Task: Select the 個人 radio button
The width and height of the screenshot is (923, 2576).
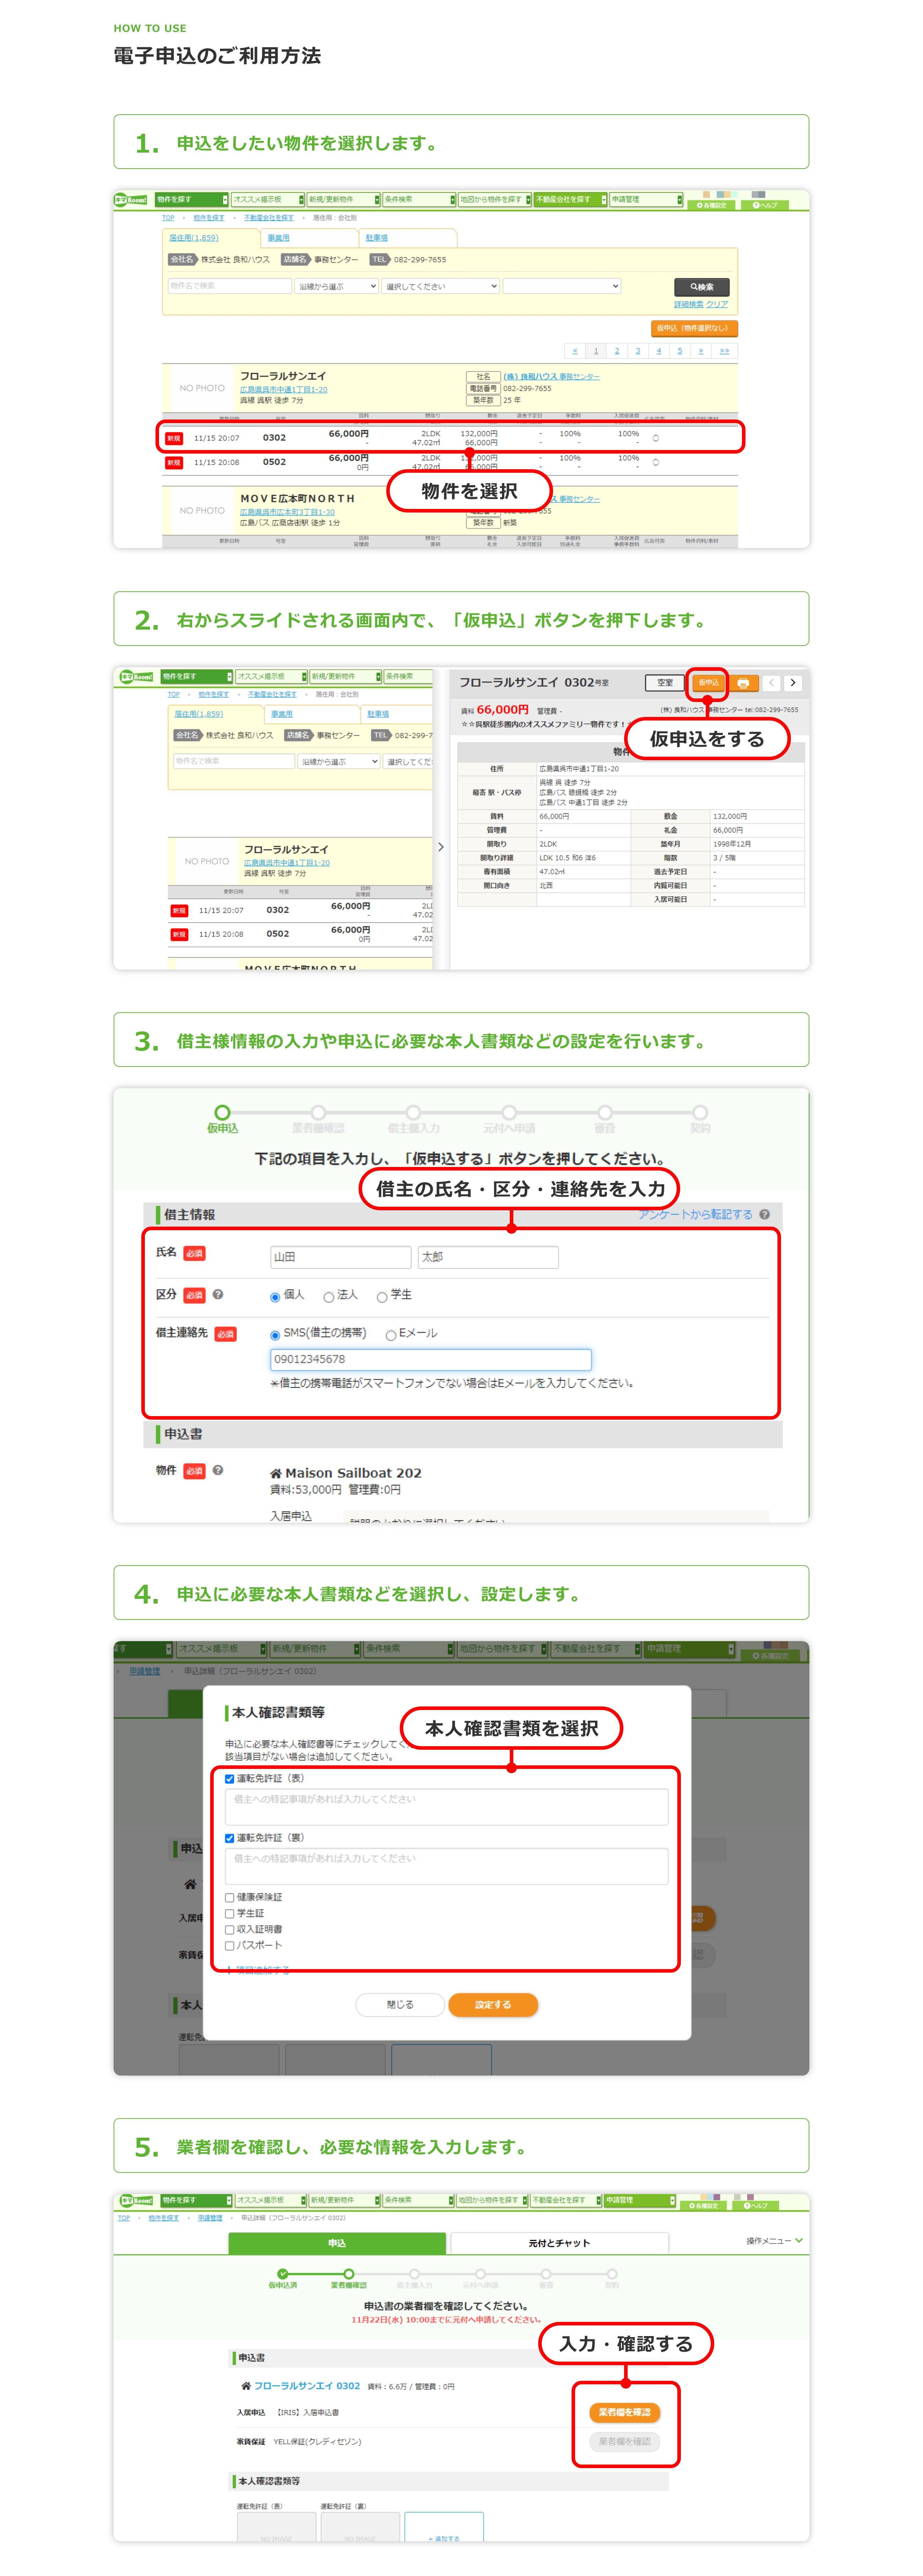Action: coord(275,1297)
